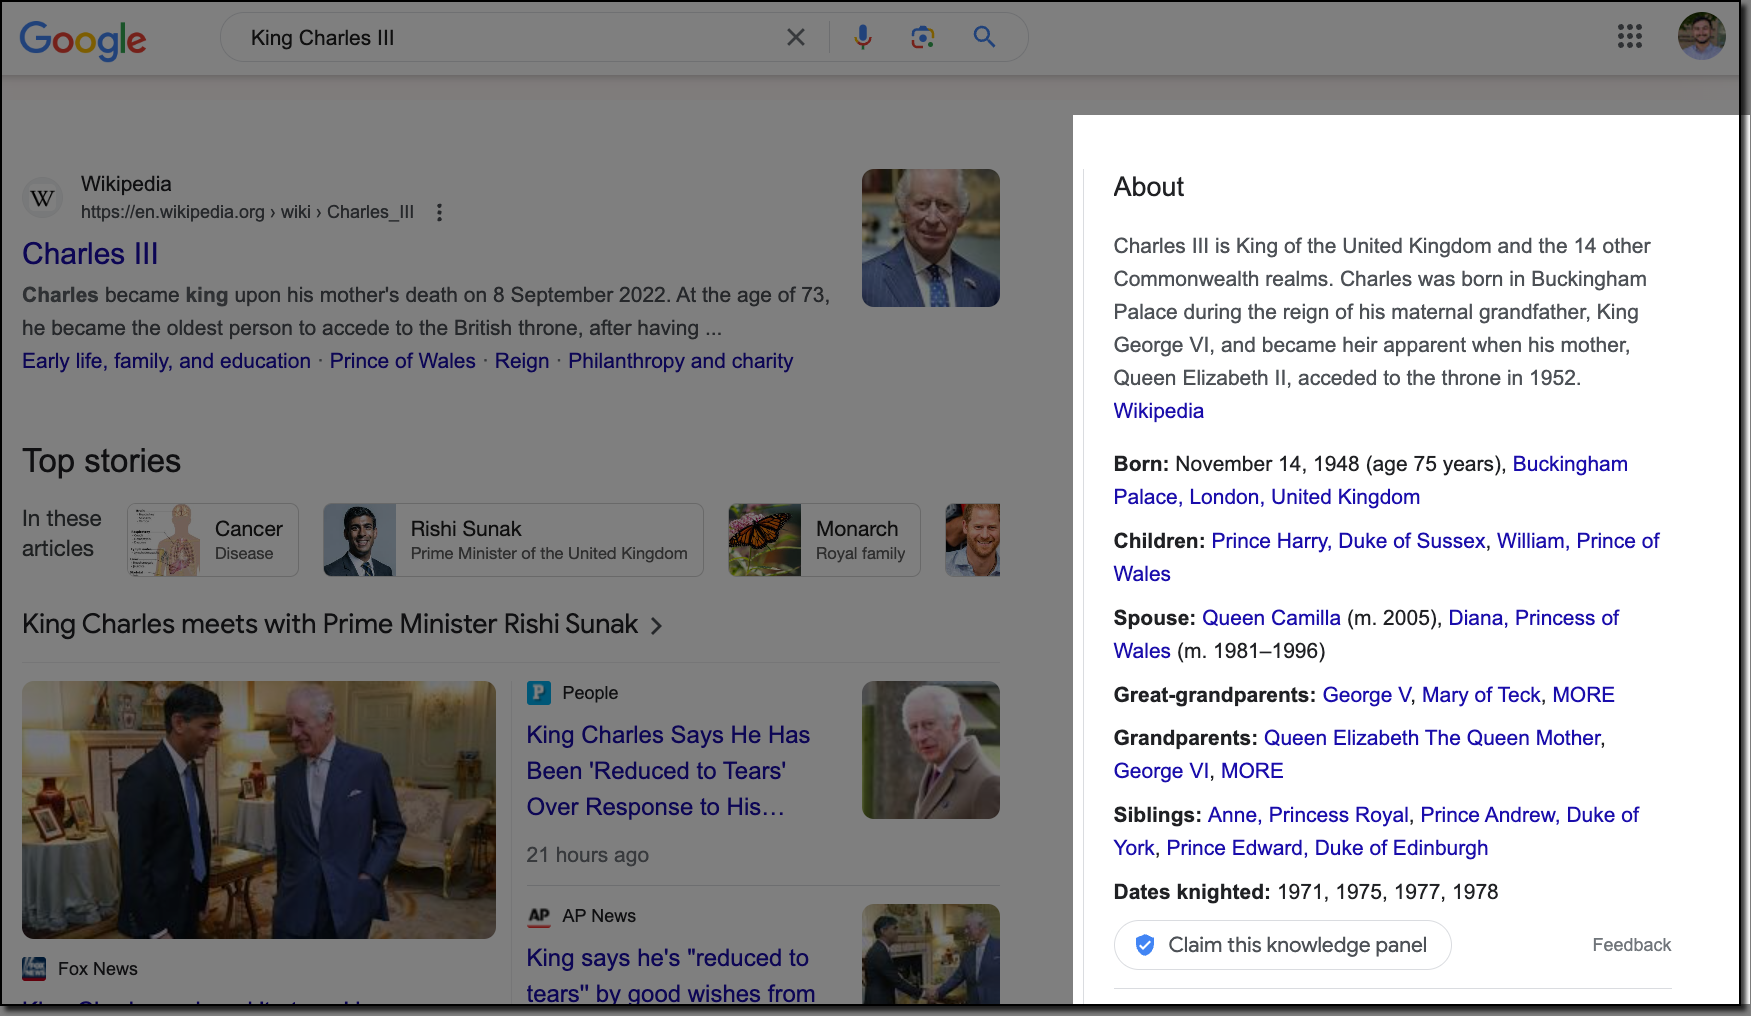Open Prince Edward, Duke of Edinburgh link
This screenshot has width=1751, height=1016.
1327,848
